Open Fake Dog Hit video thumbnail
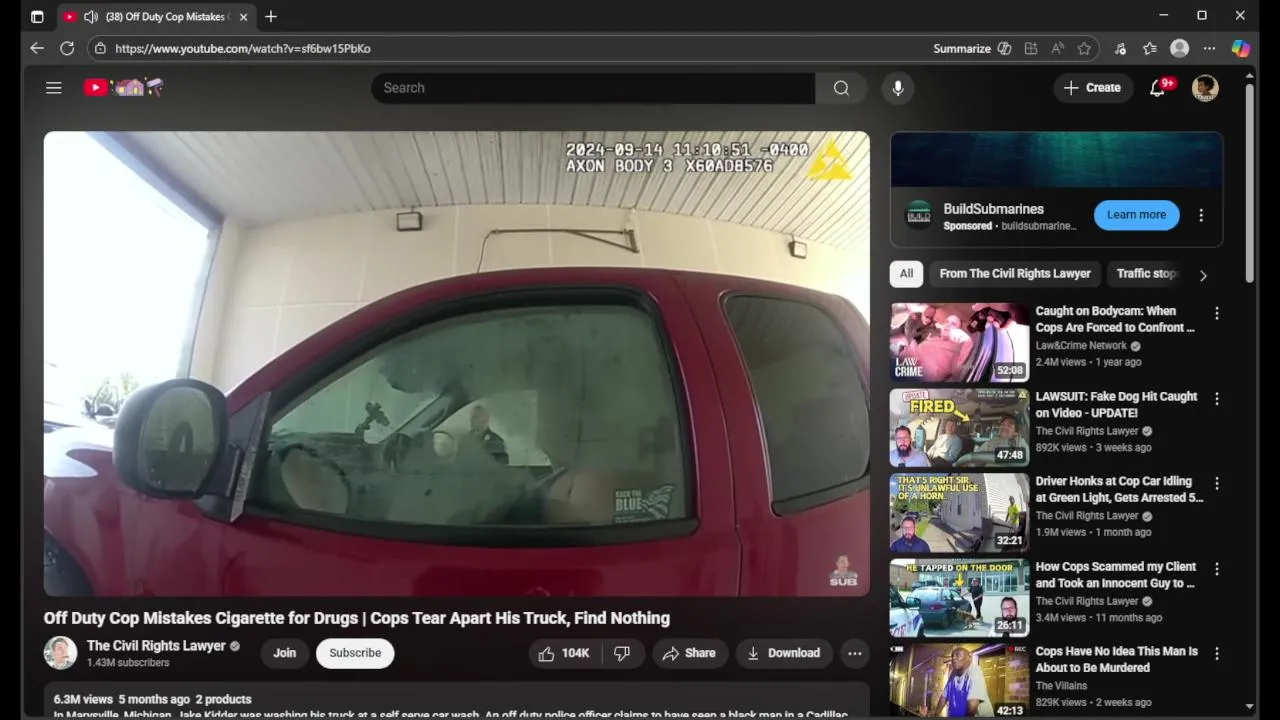 click(x=959, y=427)
